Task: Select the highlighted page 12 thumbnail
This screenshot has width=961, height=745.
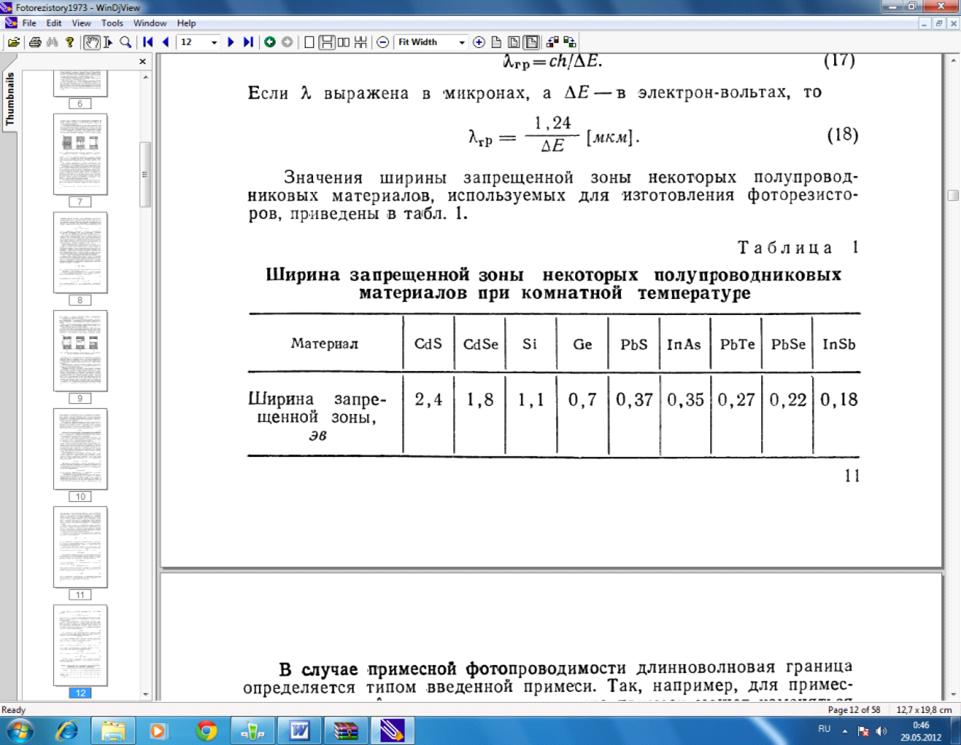Action: click(x=80, y=645)
